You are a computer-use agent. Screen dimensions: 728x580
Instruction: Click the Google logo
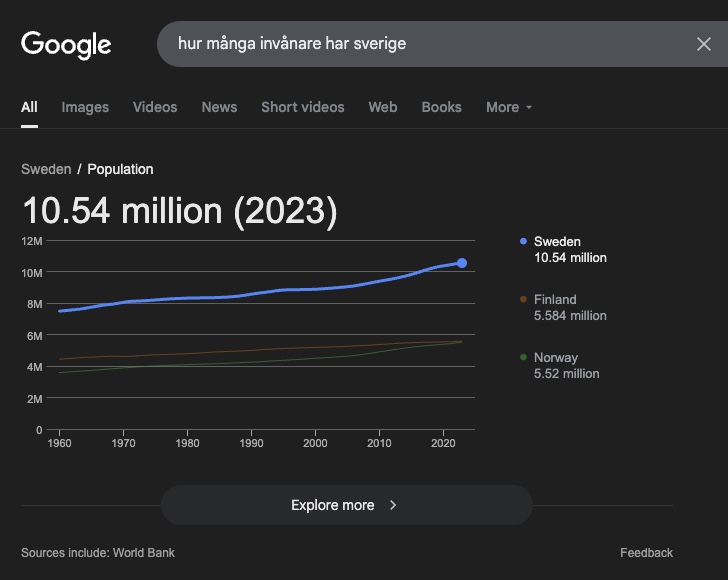tap(66, 45)
